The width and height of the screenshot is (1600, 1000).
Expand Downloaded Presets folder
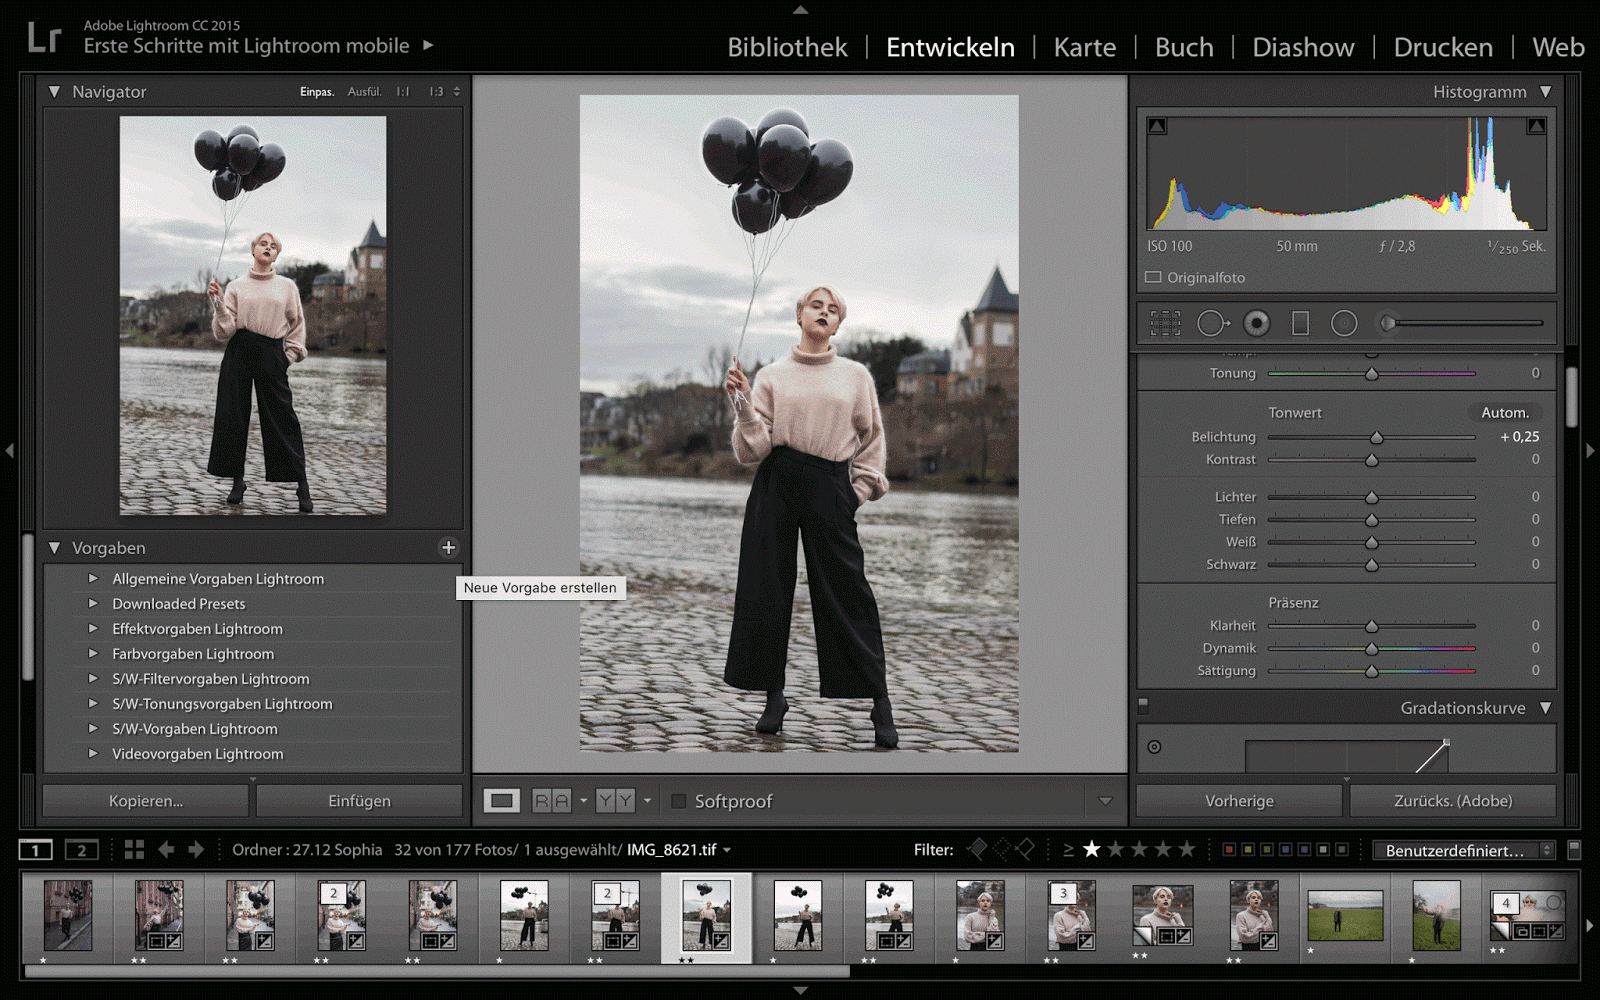[x=93, y=603]
